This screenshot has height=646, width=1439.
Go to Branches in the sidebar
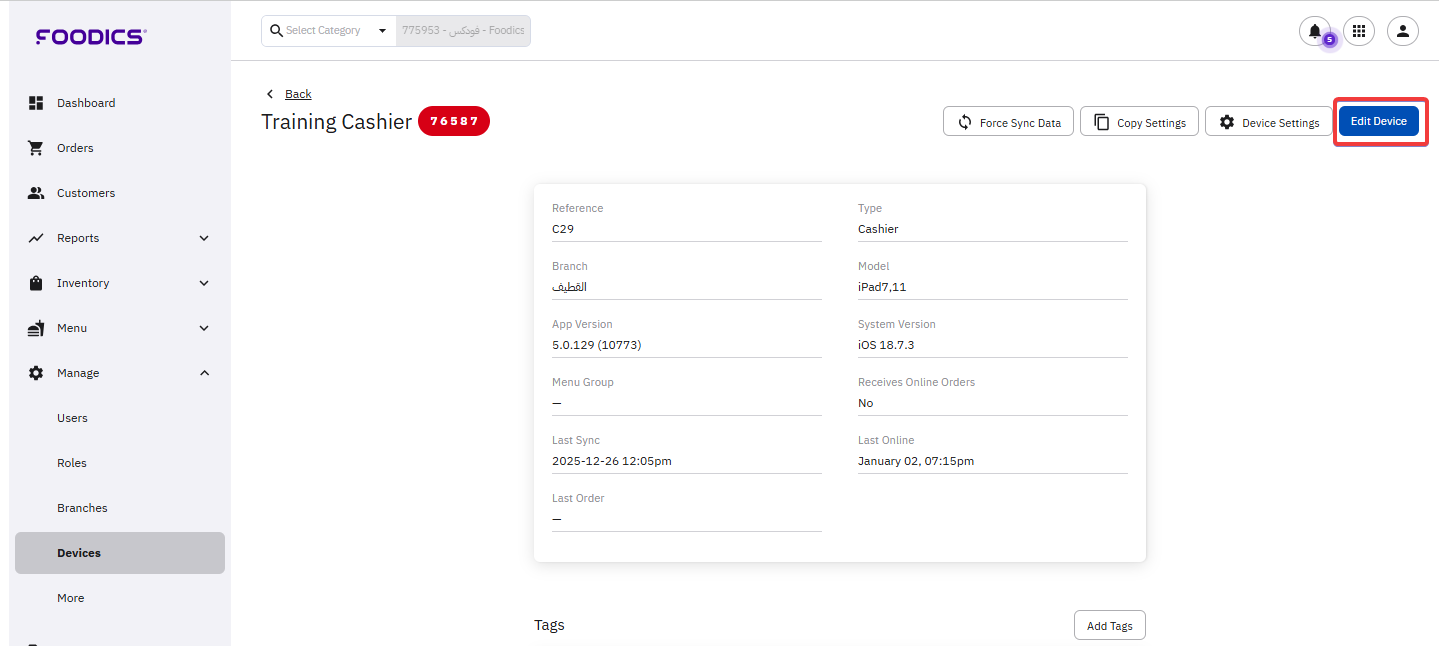82,508
